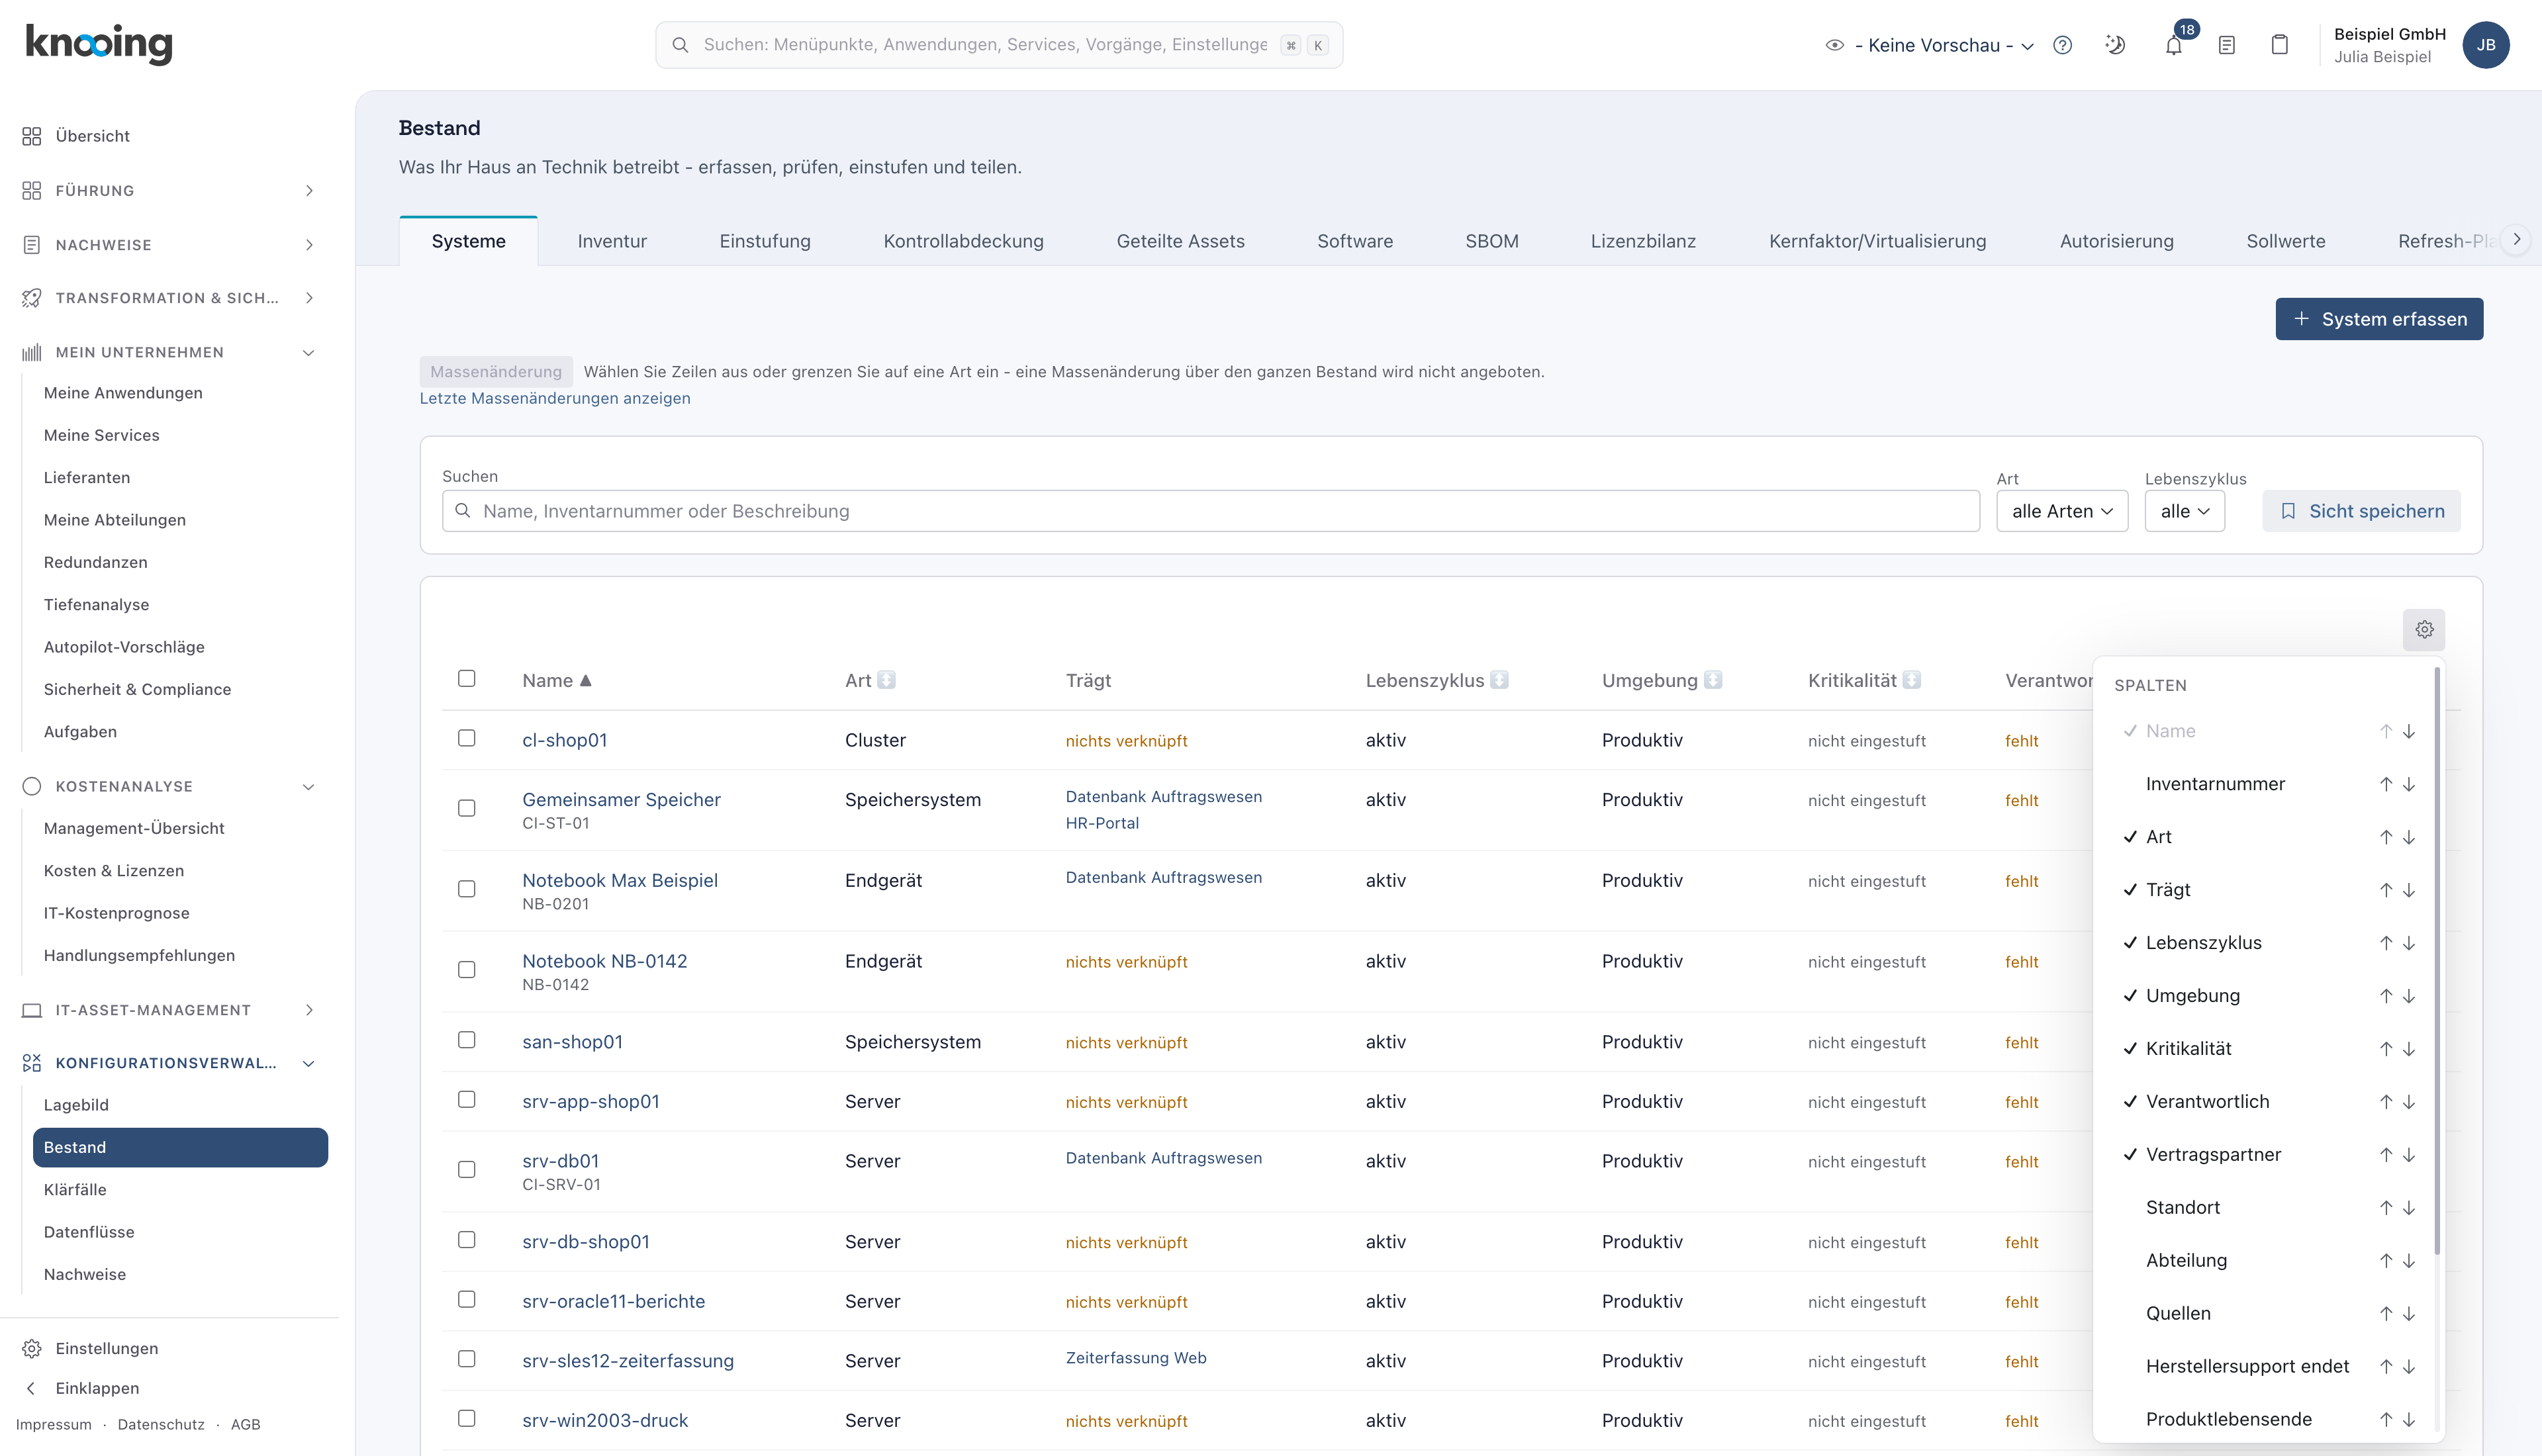Viewport: 2542px width, 1456px height.
Task: Sort by the Art column filter icon
Action: pos(886,680)
